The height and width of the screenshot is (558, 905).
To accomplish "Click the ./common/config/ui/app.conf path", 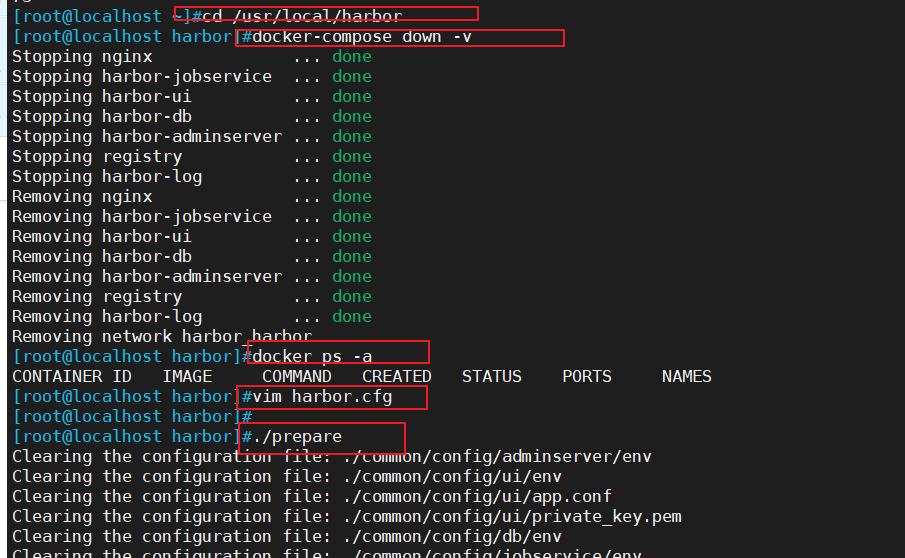I will pyautogui.click(x=477, y=497).
